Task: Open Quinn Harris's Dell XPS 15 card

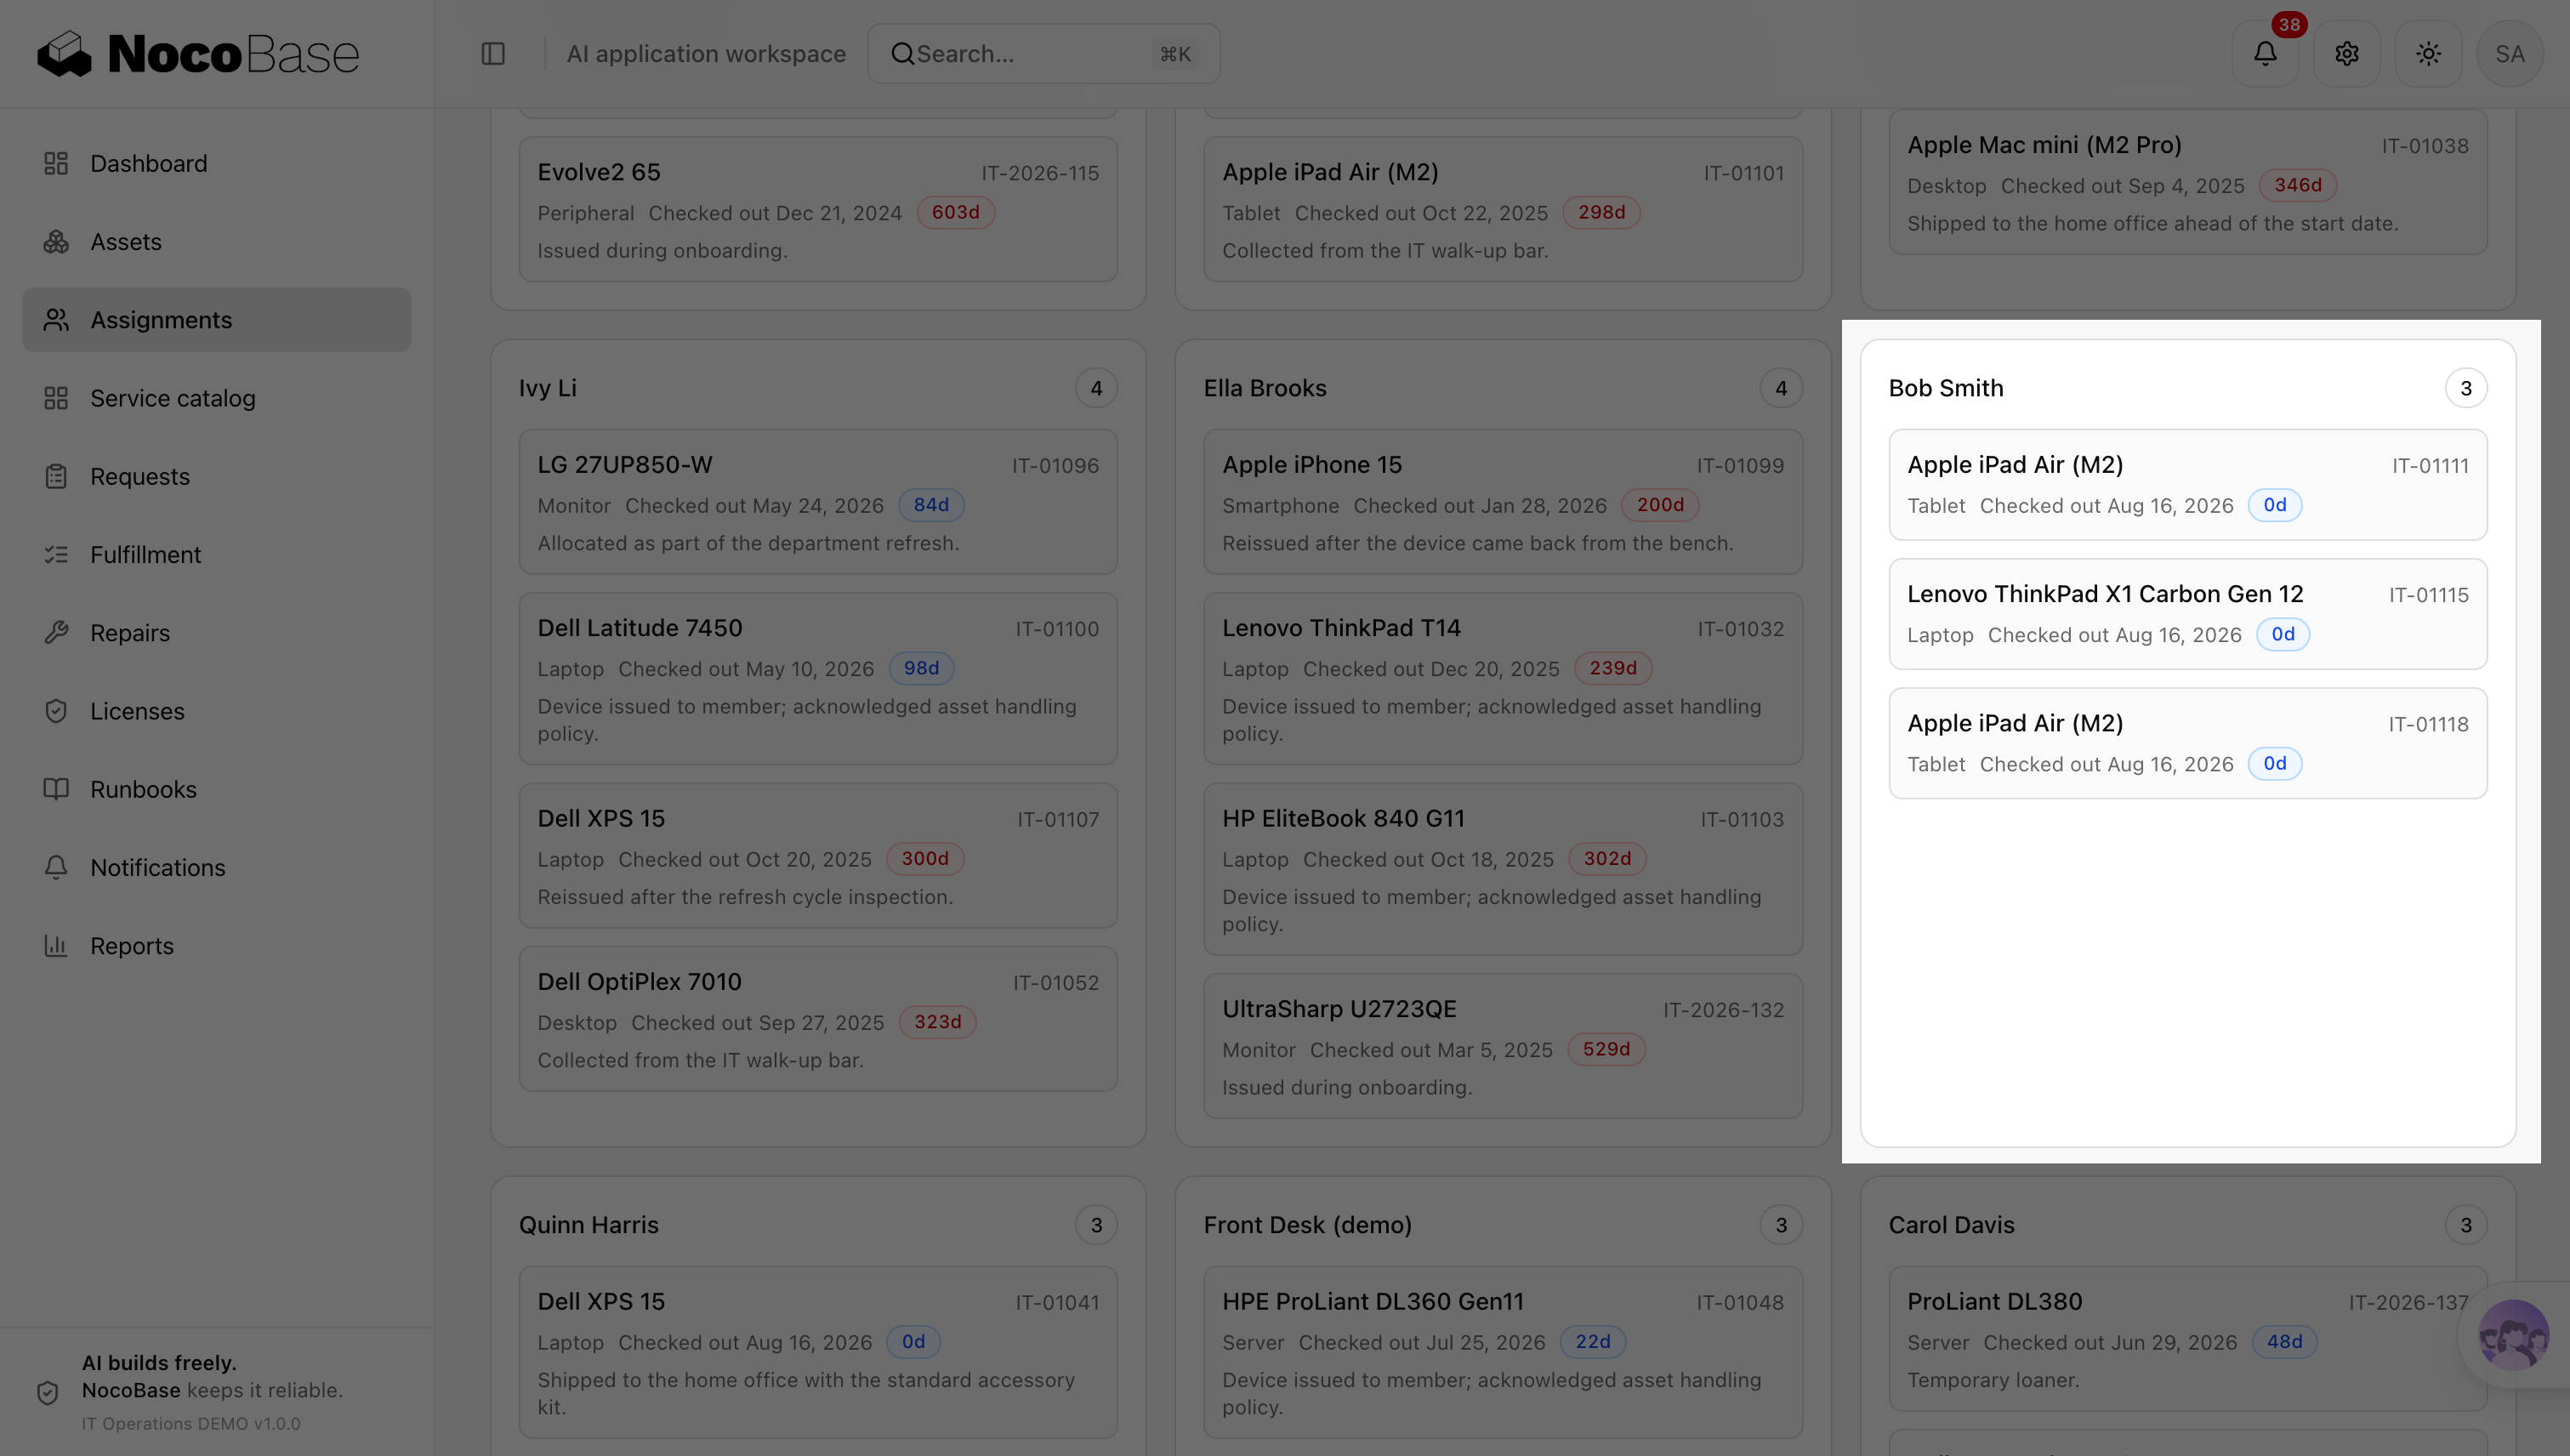Action: 818,1353
